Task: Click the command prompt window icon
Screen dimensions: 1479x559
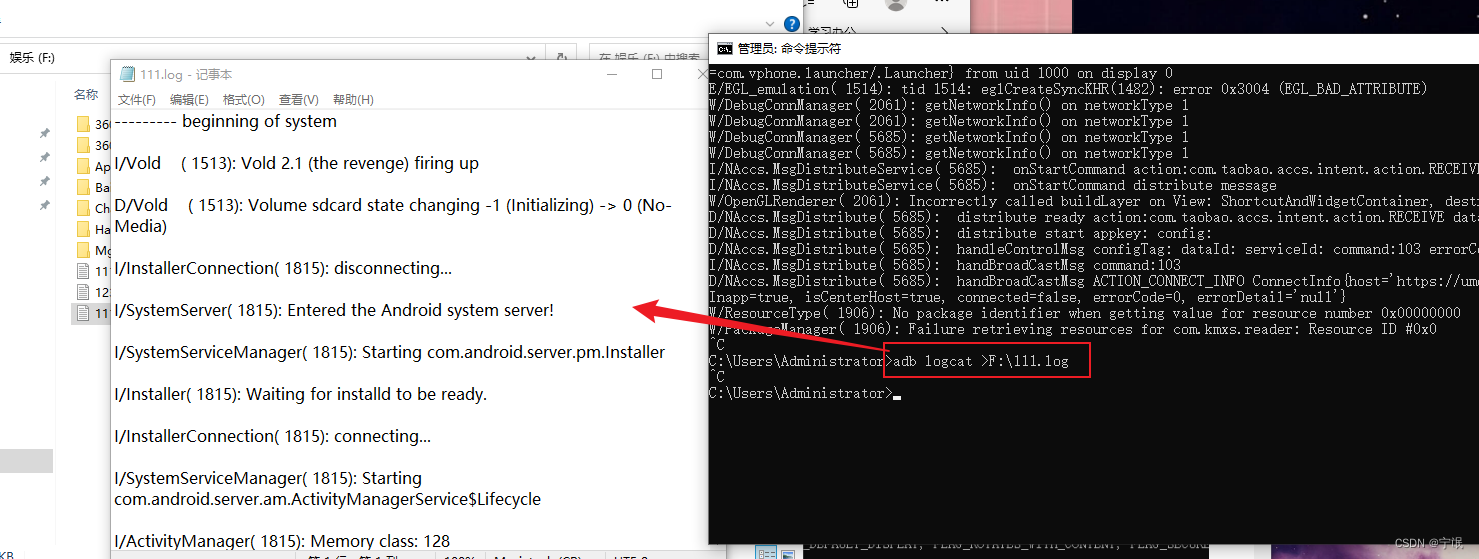Action: click(725, 48)
